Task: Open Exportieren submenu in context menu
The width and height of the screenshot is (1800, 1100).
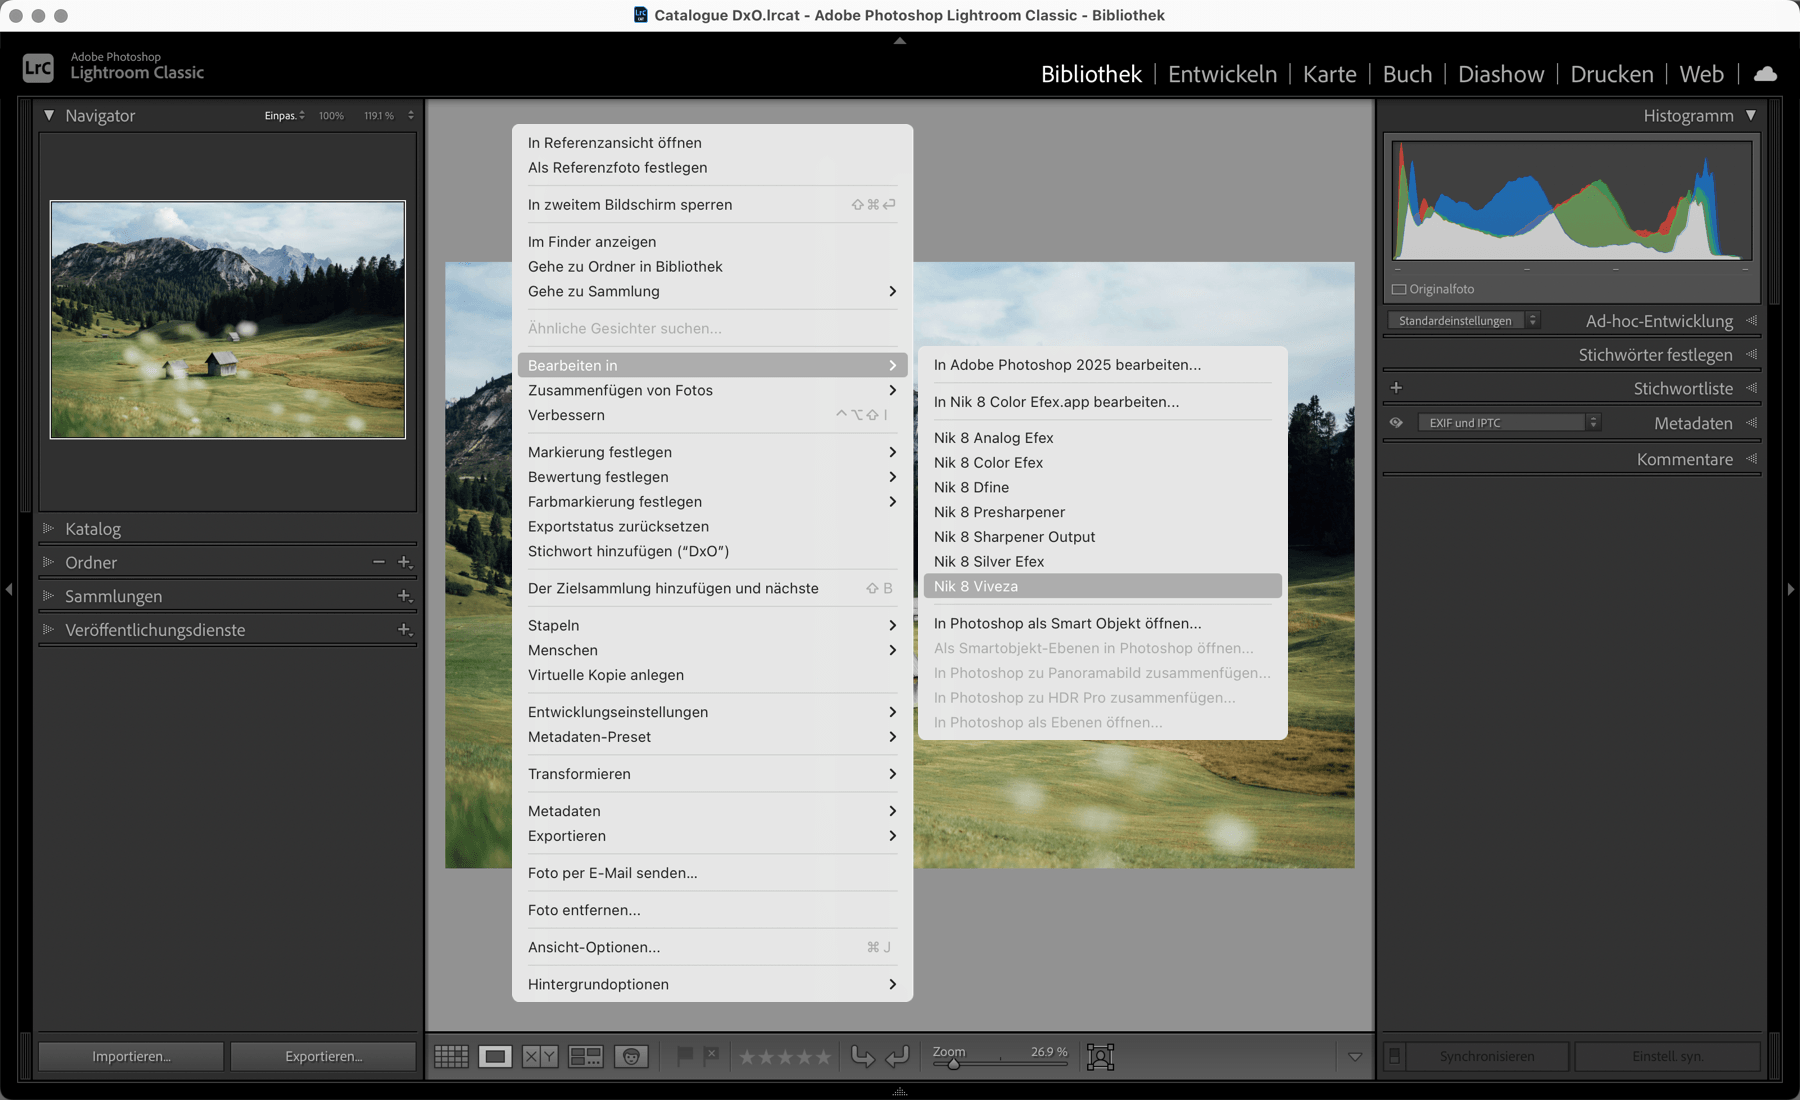Action: pos(712,836)
